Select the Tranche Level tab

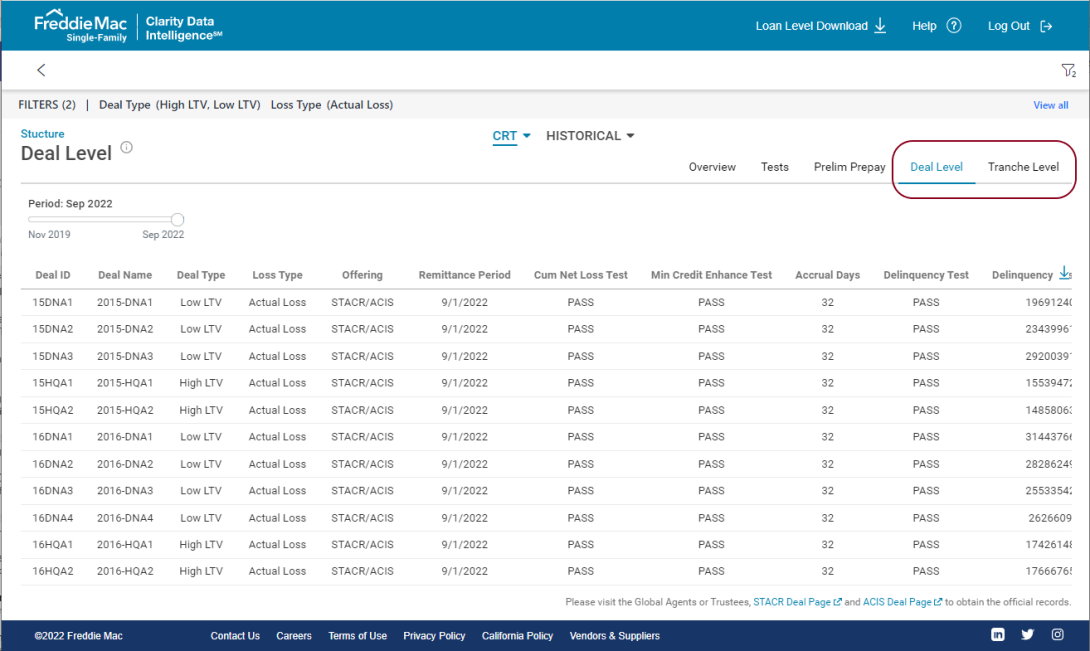[x=1023, y=167]
